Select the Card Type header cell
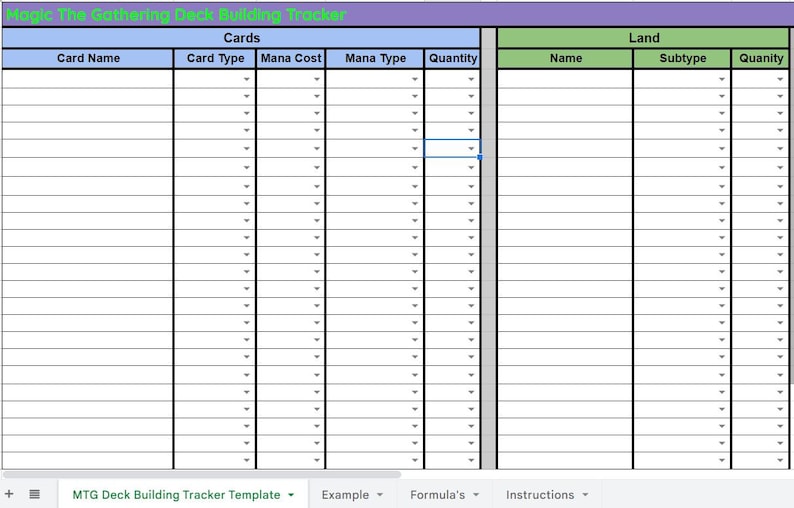The width and height of the screenshot is (794, 508). pos(215,58)
